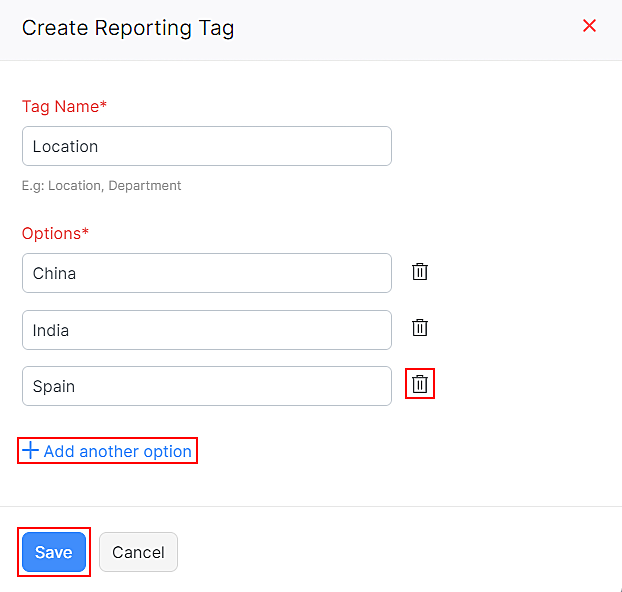Click the red asterisk after Tag Name
Image resolution: width=622 pixels, height=592 pixels.
click(x=104, y=105)
